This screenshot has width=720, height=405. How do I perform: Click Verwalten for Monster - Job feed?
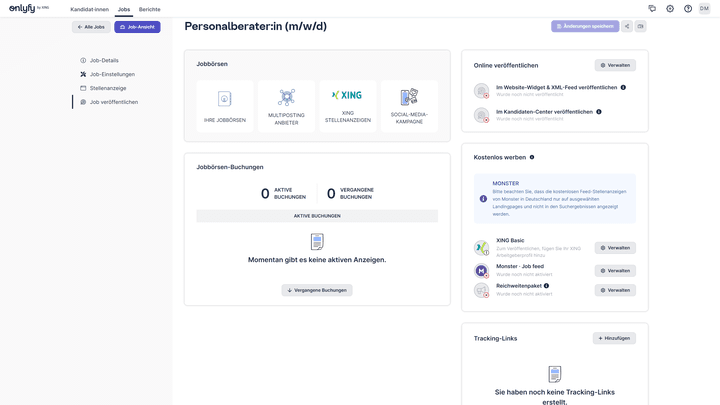pos(615,270)
